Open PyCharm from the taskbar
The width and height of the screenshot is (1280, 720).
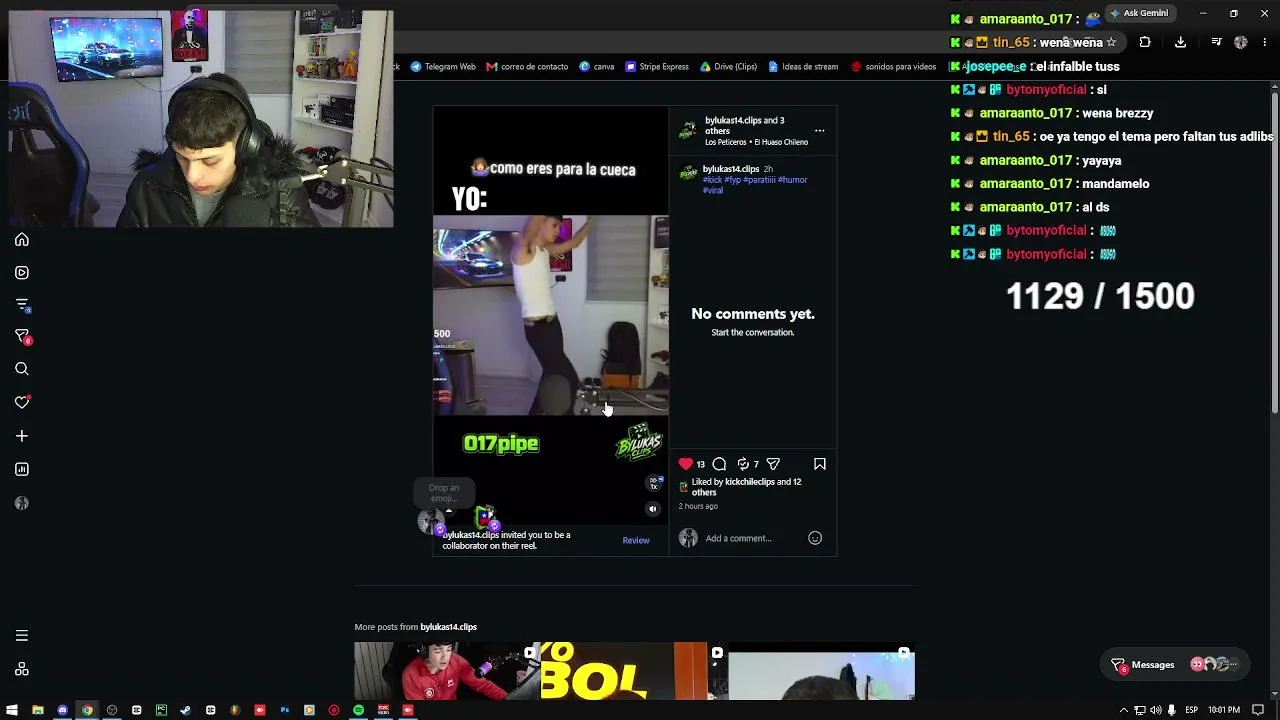pos(161,710)
